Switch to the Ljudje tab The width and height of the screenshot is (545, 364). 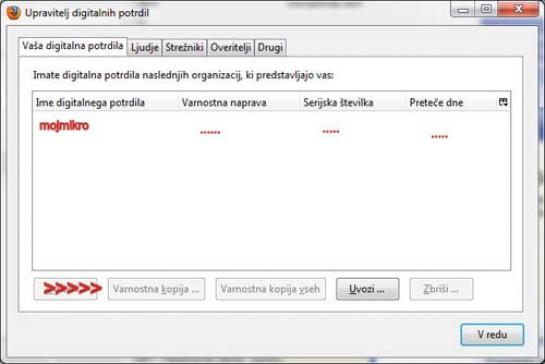pyautogui.click(x=145, y=48)
